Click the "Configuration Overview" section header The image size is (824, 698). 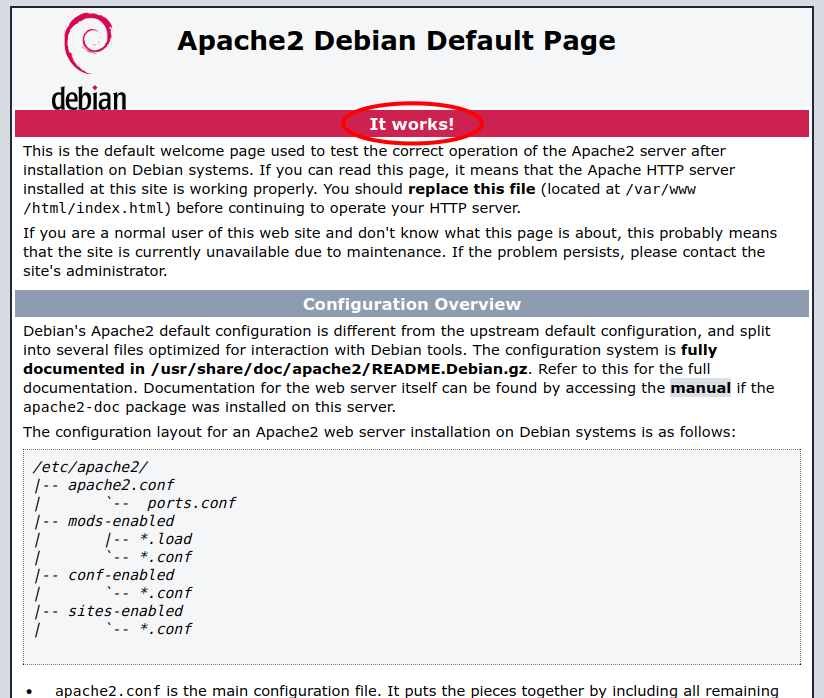pyautogui.click(x=412, y=304)
